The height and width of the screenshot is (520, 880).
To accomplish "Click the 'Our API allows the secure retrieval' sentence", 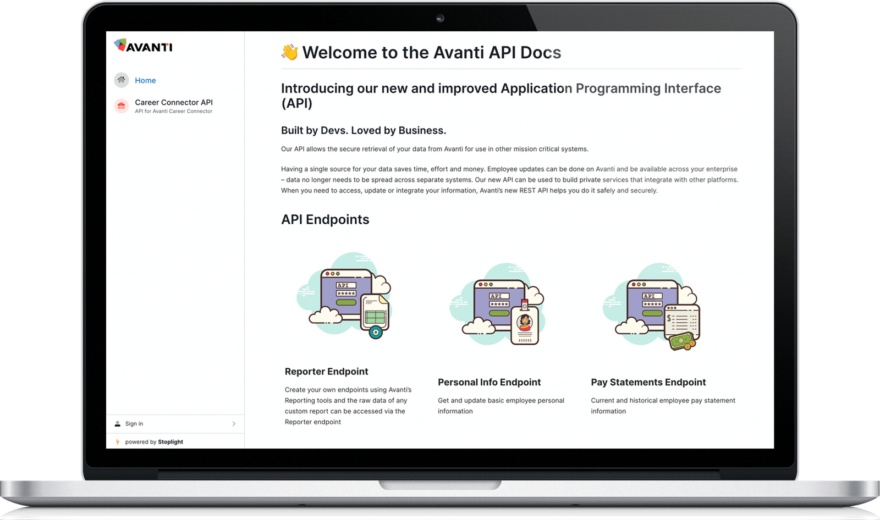I will pyautogui.click(x=434, y=149).
